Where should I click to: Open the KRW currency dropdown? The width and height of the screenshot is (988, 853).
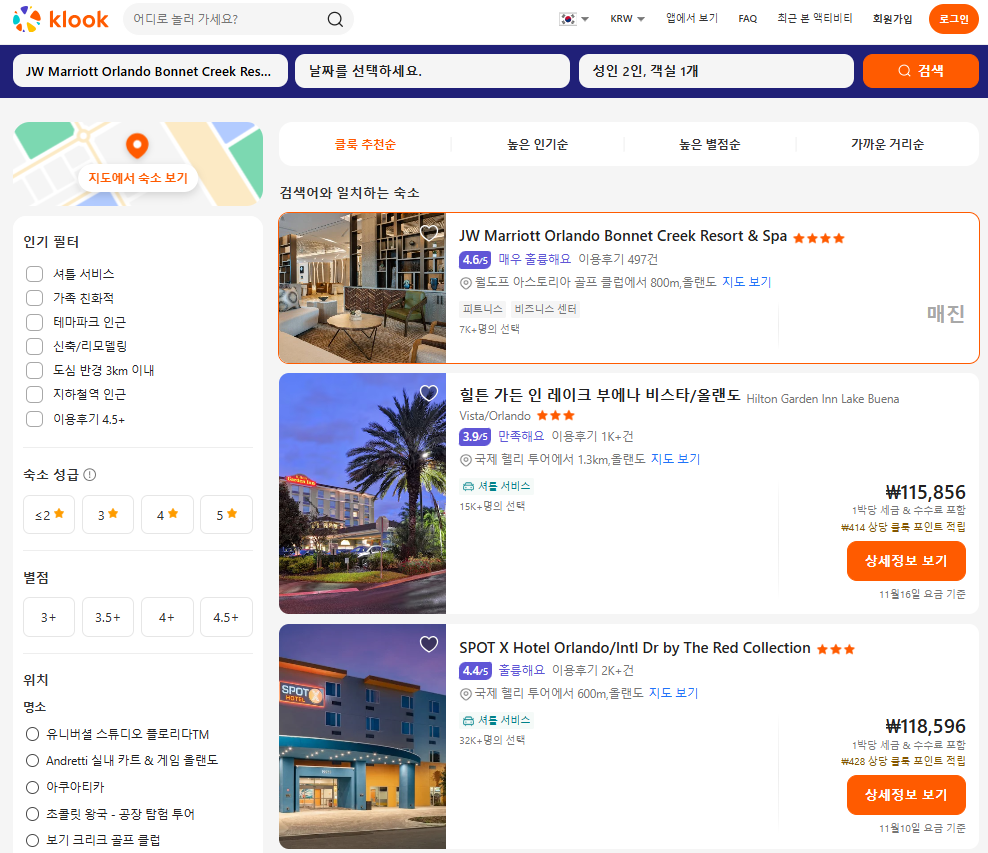(627, 19)
